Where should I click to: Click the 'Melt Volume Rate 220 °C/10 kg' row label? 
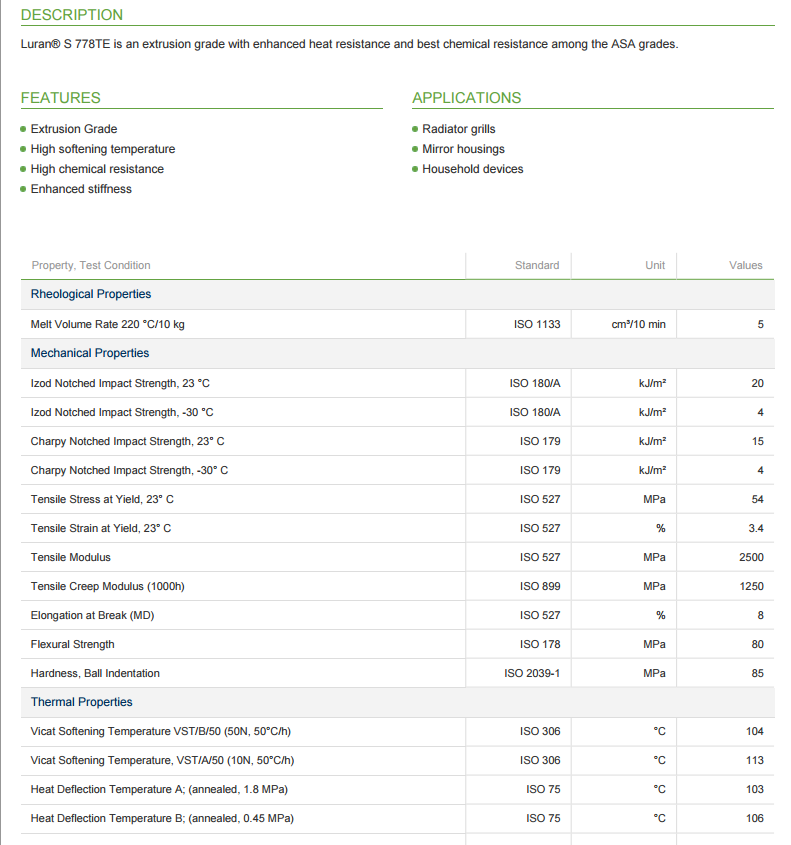[x=108, y=324]
